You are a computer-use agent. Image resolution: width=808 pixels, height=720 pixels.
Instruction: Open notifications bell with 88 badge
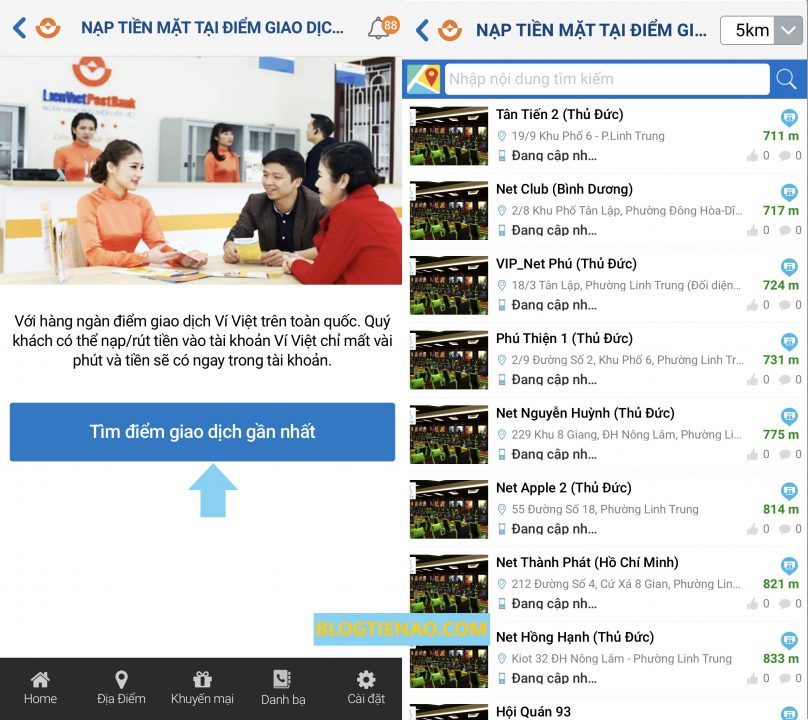tap(382, 27)
